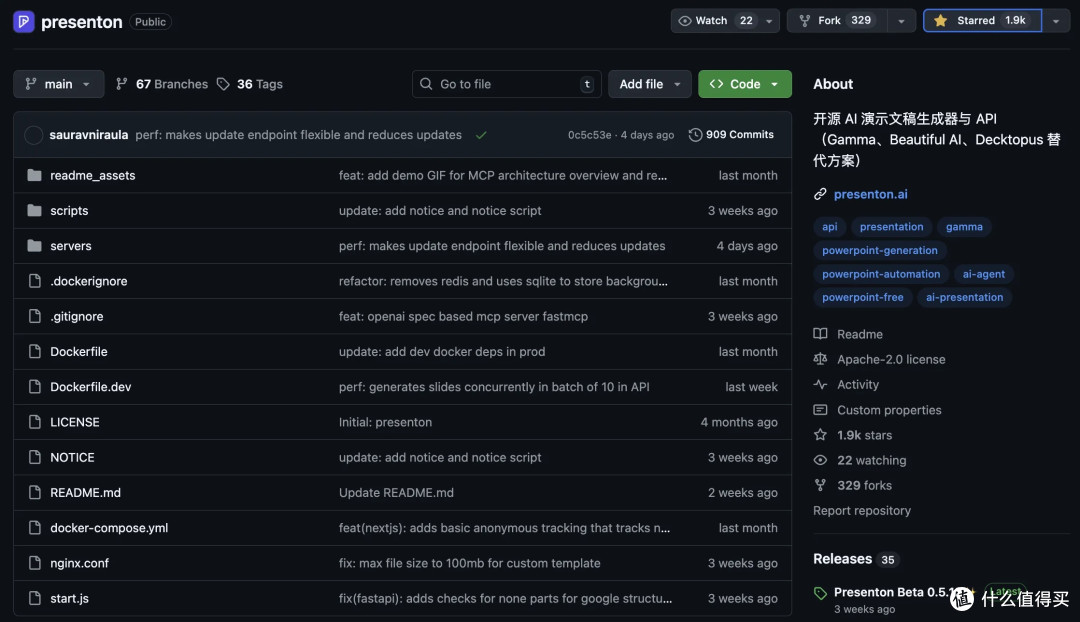Click the Fork 329 button
The height and width of the screenshot is (622, 1080).
pos(837,21)
